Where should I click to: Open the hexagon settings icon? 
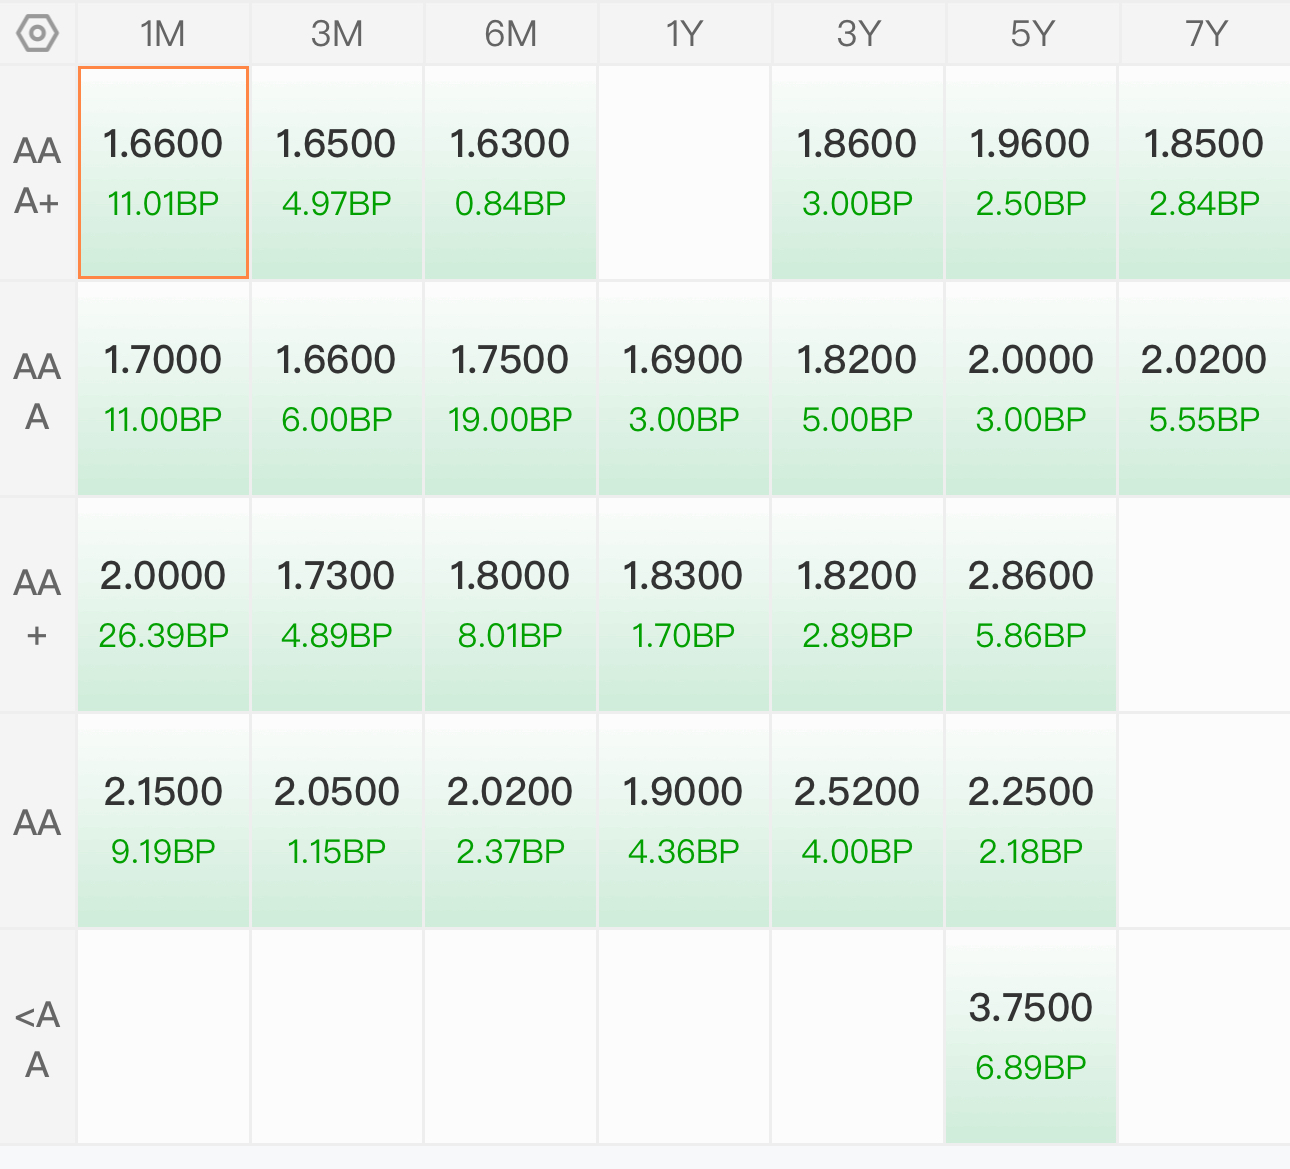tap(38, 33)
